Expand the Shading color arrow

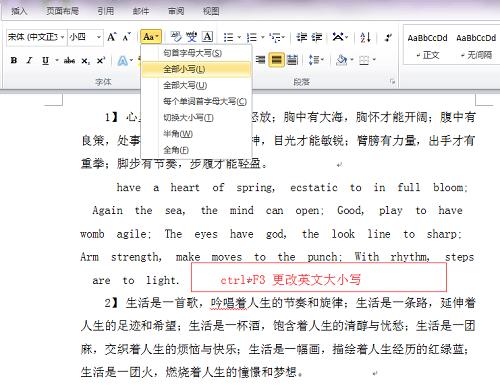[352, 60]
